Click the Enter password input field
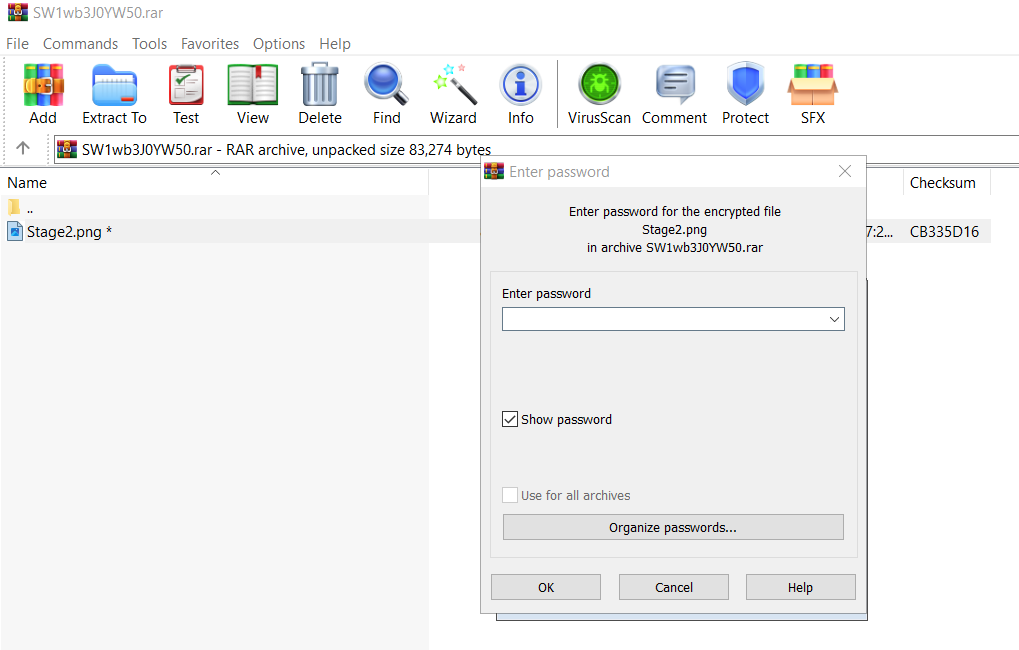Image resolution: width=1019 pixels, height=650 pixels. [x=673, y=319]
